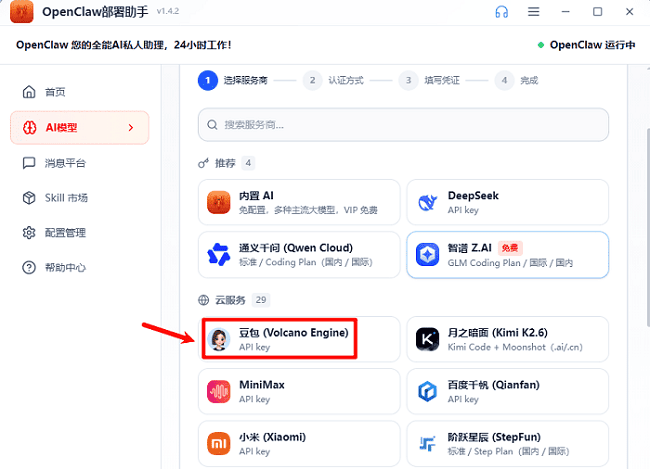Click the 免费 badge on 智谱 Z.AI
This screenshot has height=469, width=650.
coord(510,248)
